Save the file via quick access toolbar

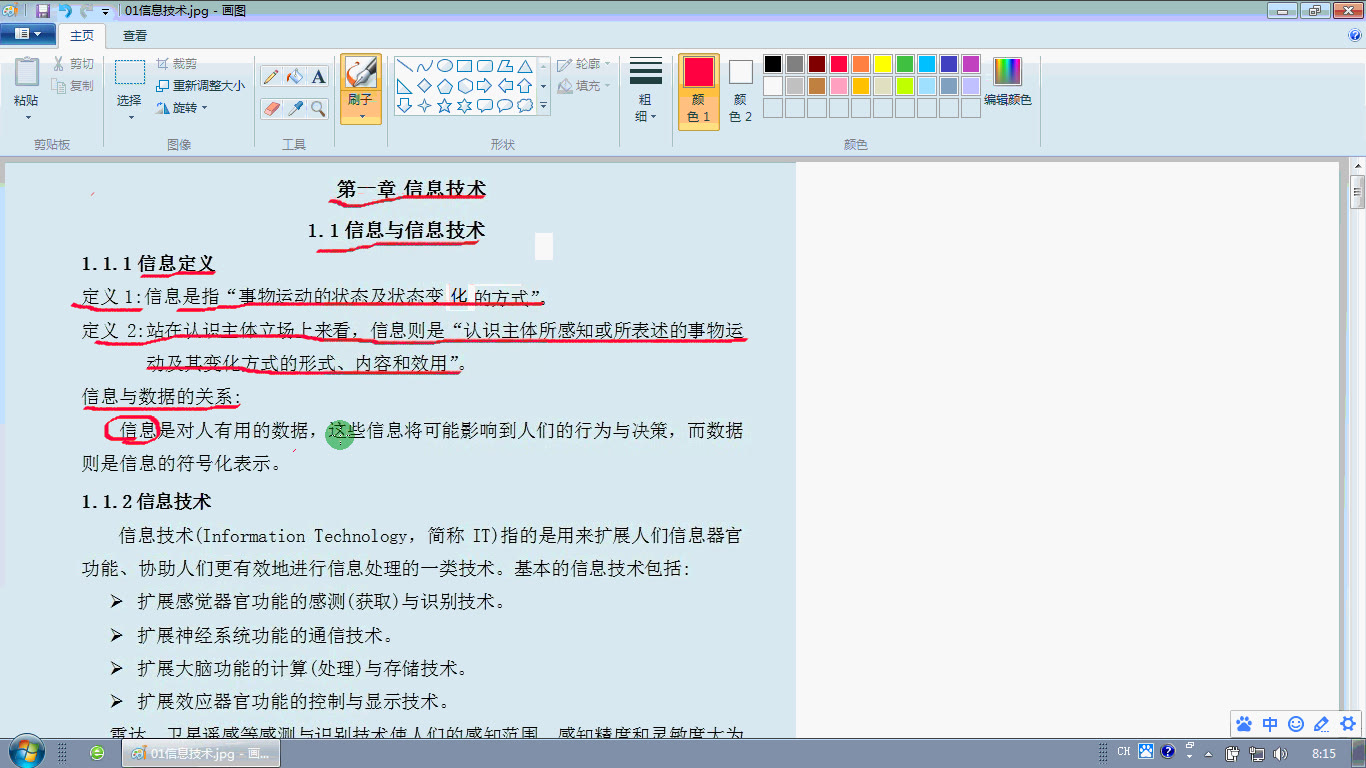click(43, 11)
